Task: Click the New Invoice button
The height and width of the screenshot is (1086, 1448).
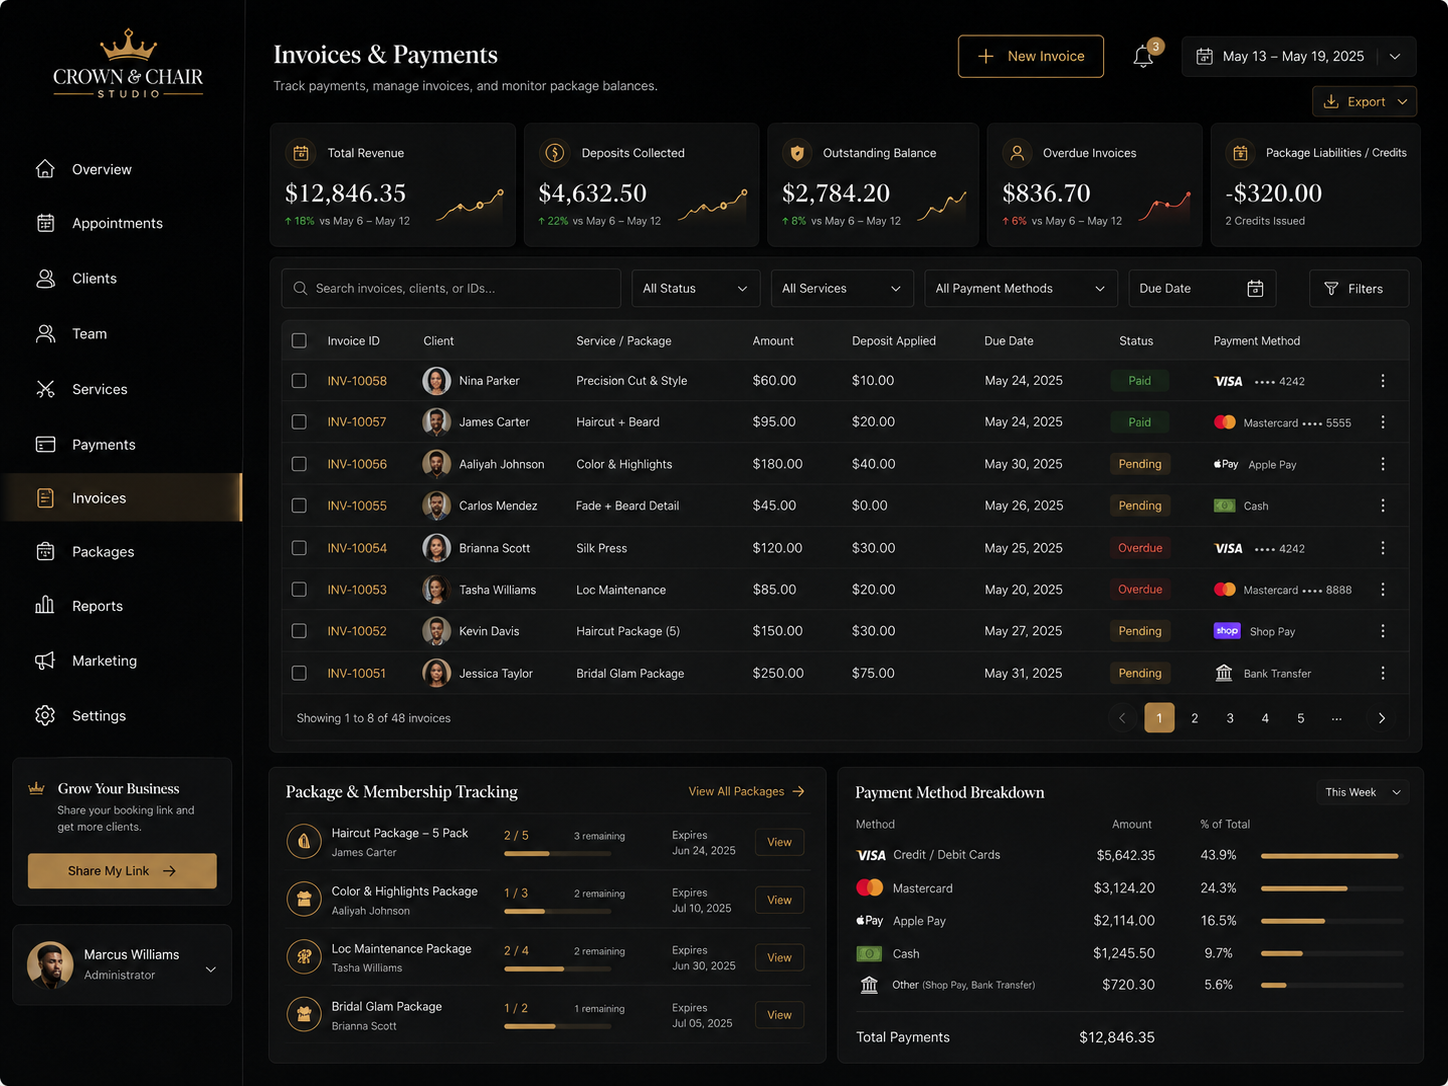Action: 1031,57
